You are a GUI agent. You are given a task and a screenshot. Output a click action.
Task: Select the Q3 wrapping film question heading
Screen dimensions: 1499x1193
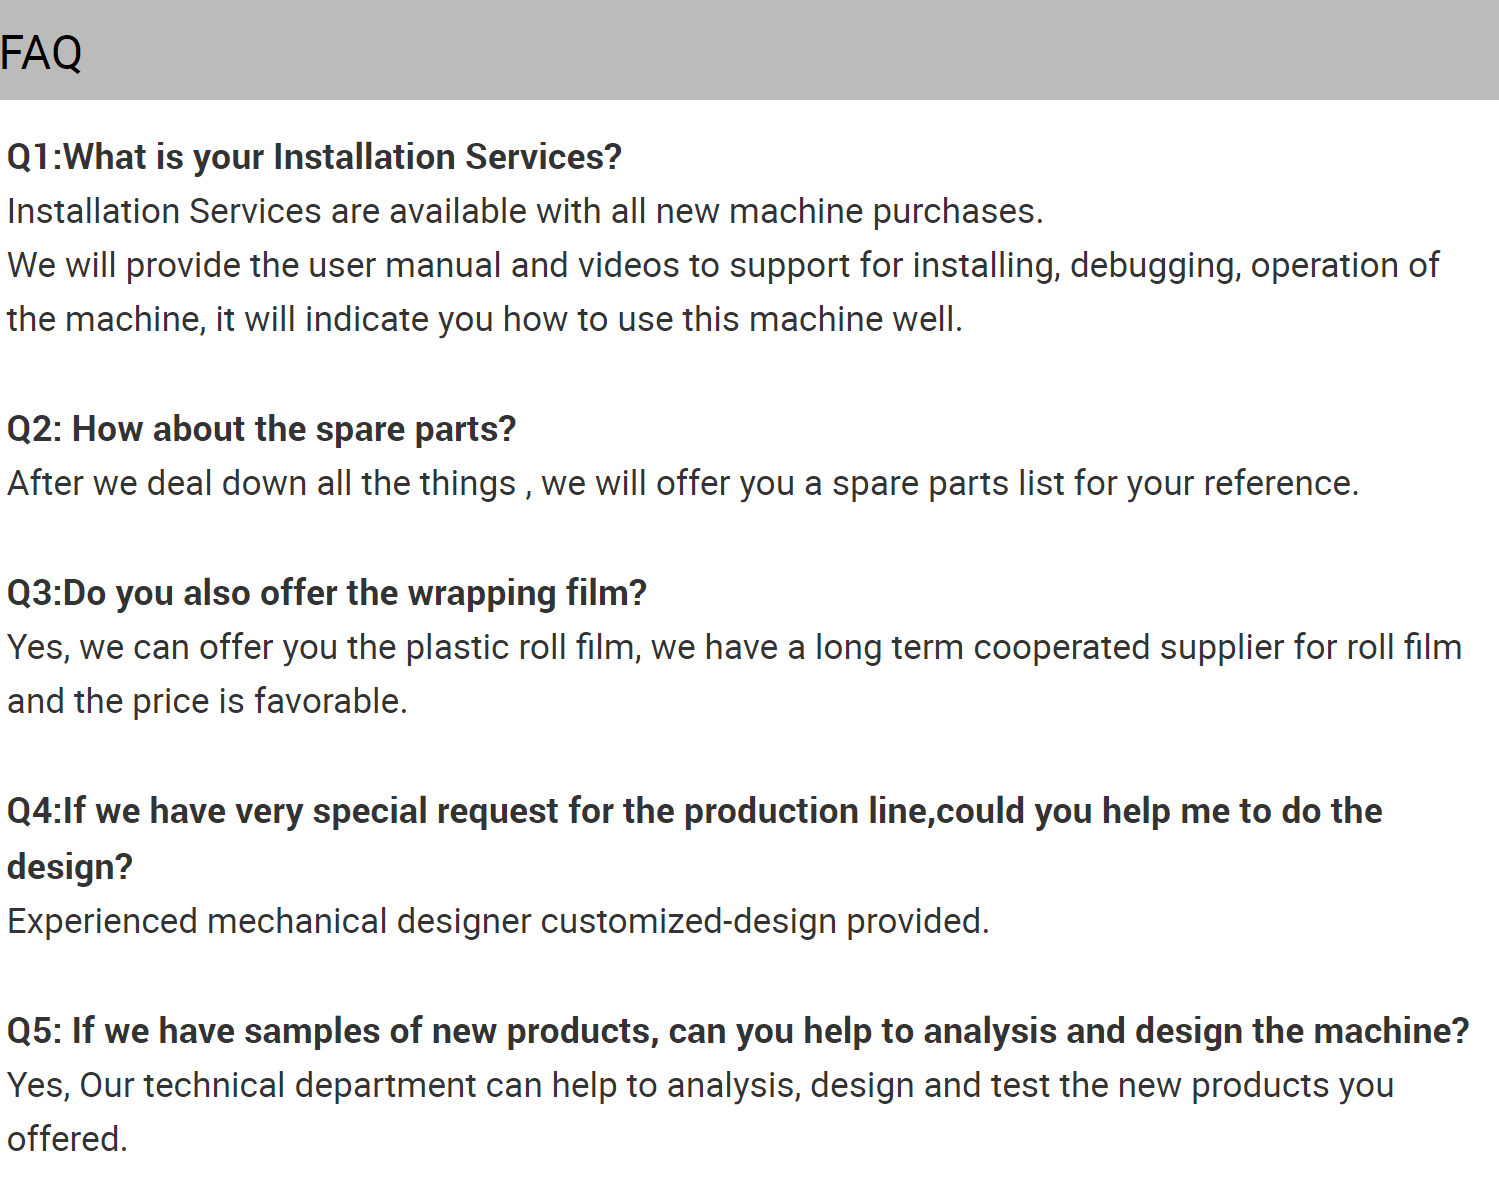(x=327, y=593)
